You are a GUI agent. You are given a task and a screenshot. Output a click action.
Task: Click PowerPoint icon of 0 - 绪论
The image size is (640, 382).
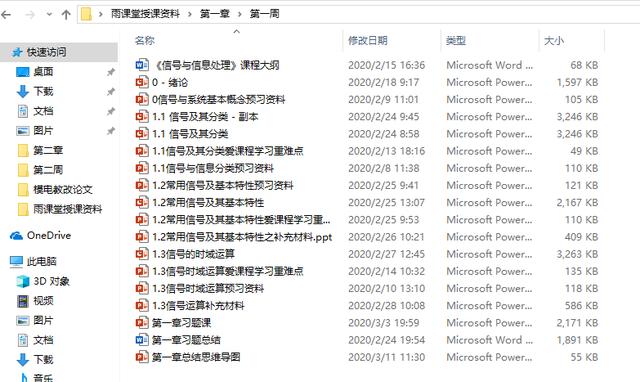tap(142, 82)
